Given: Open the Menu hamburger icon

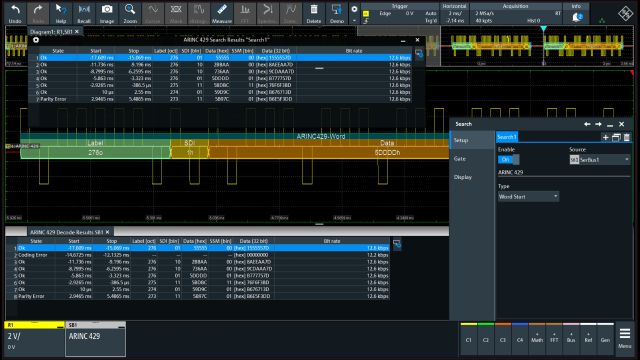Looking at the screenshot, I should [625, 338].
